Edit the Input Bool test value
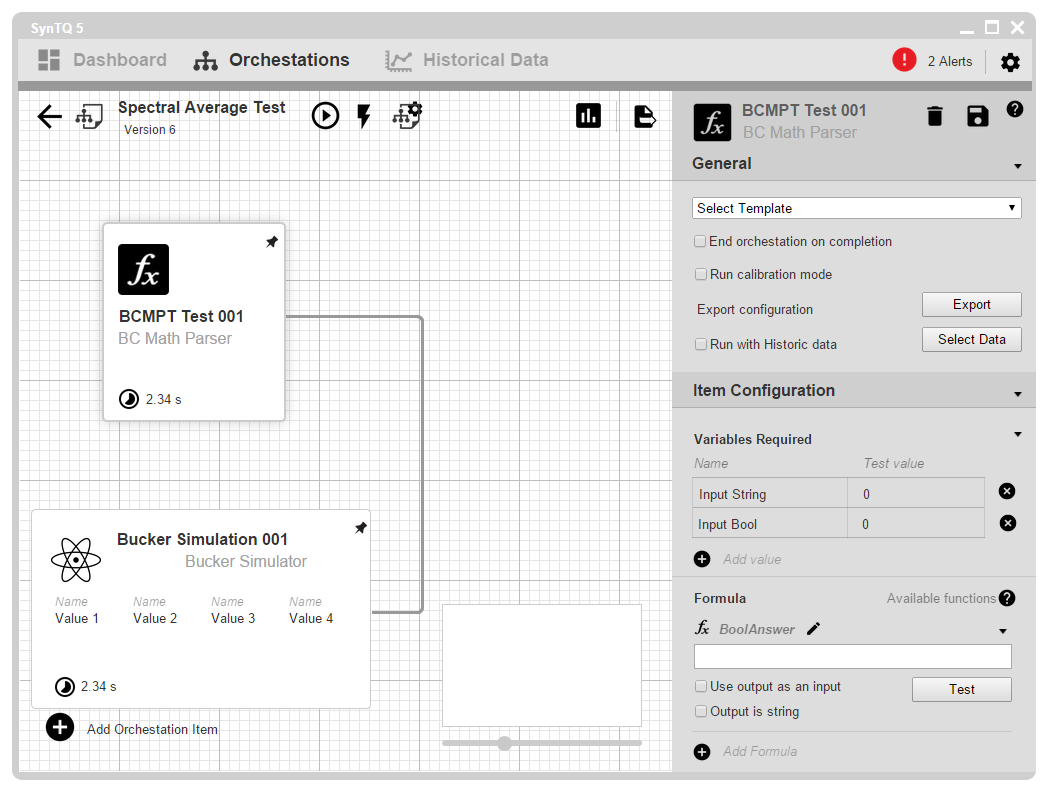Image resolution: width=1051 pixels, height=789 pixels. (916, 524)
